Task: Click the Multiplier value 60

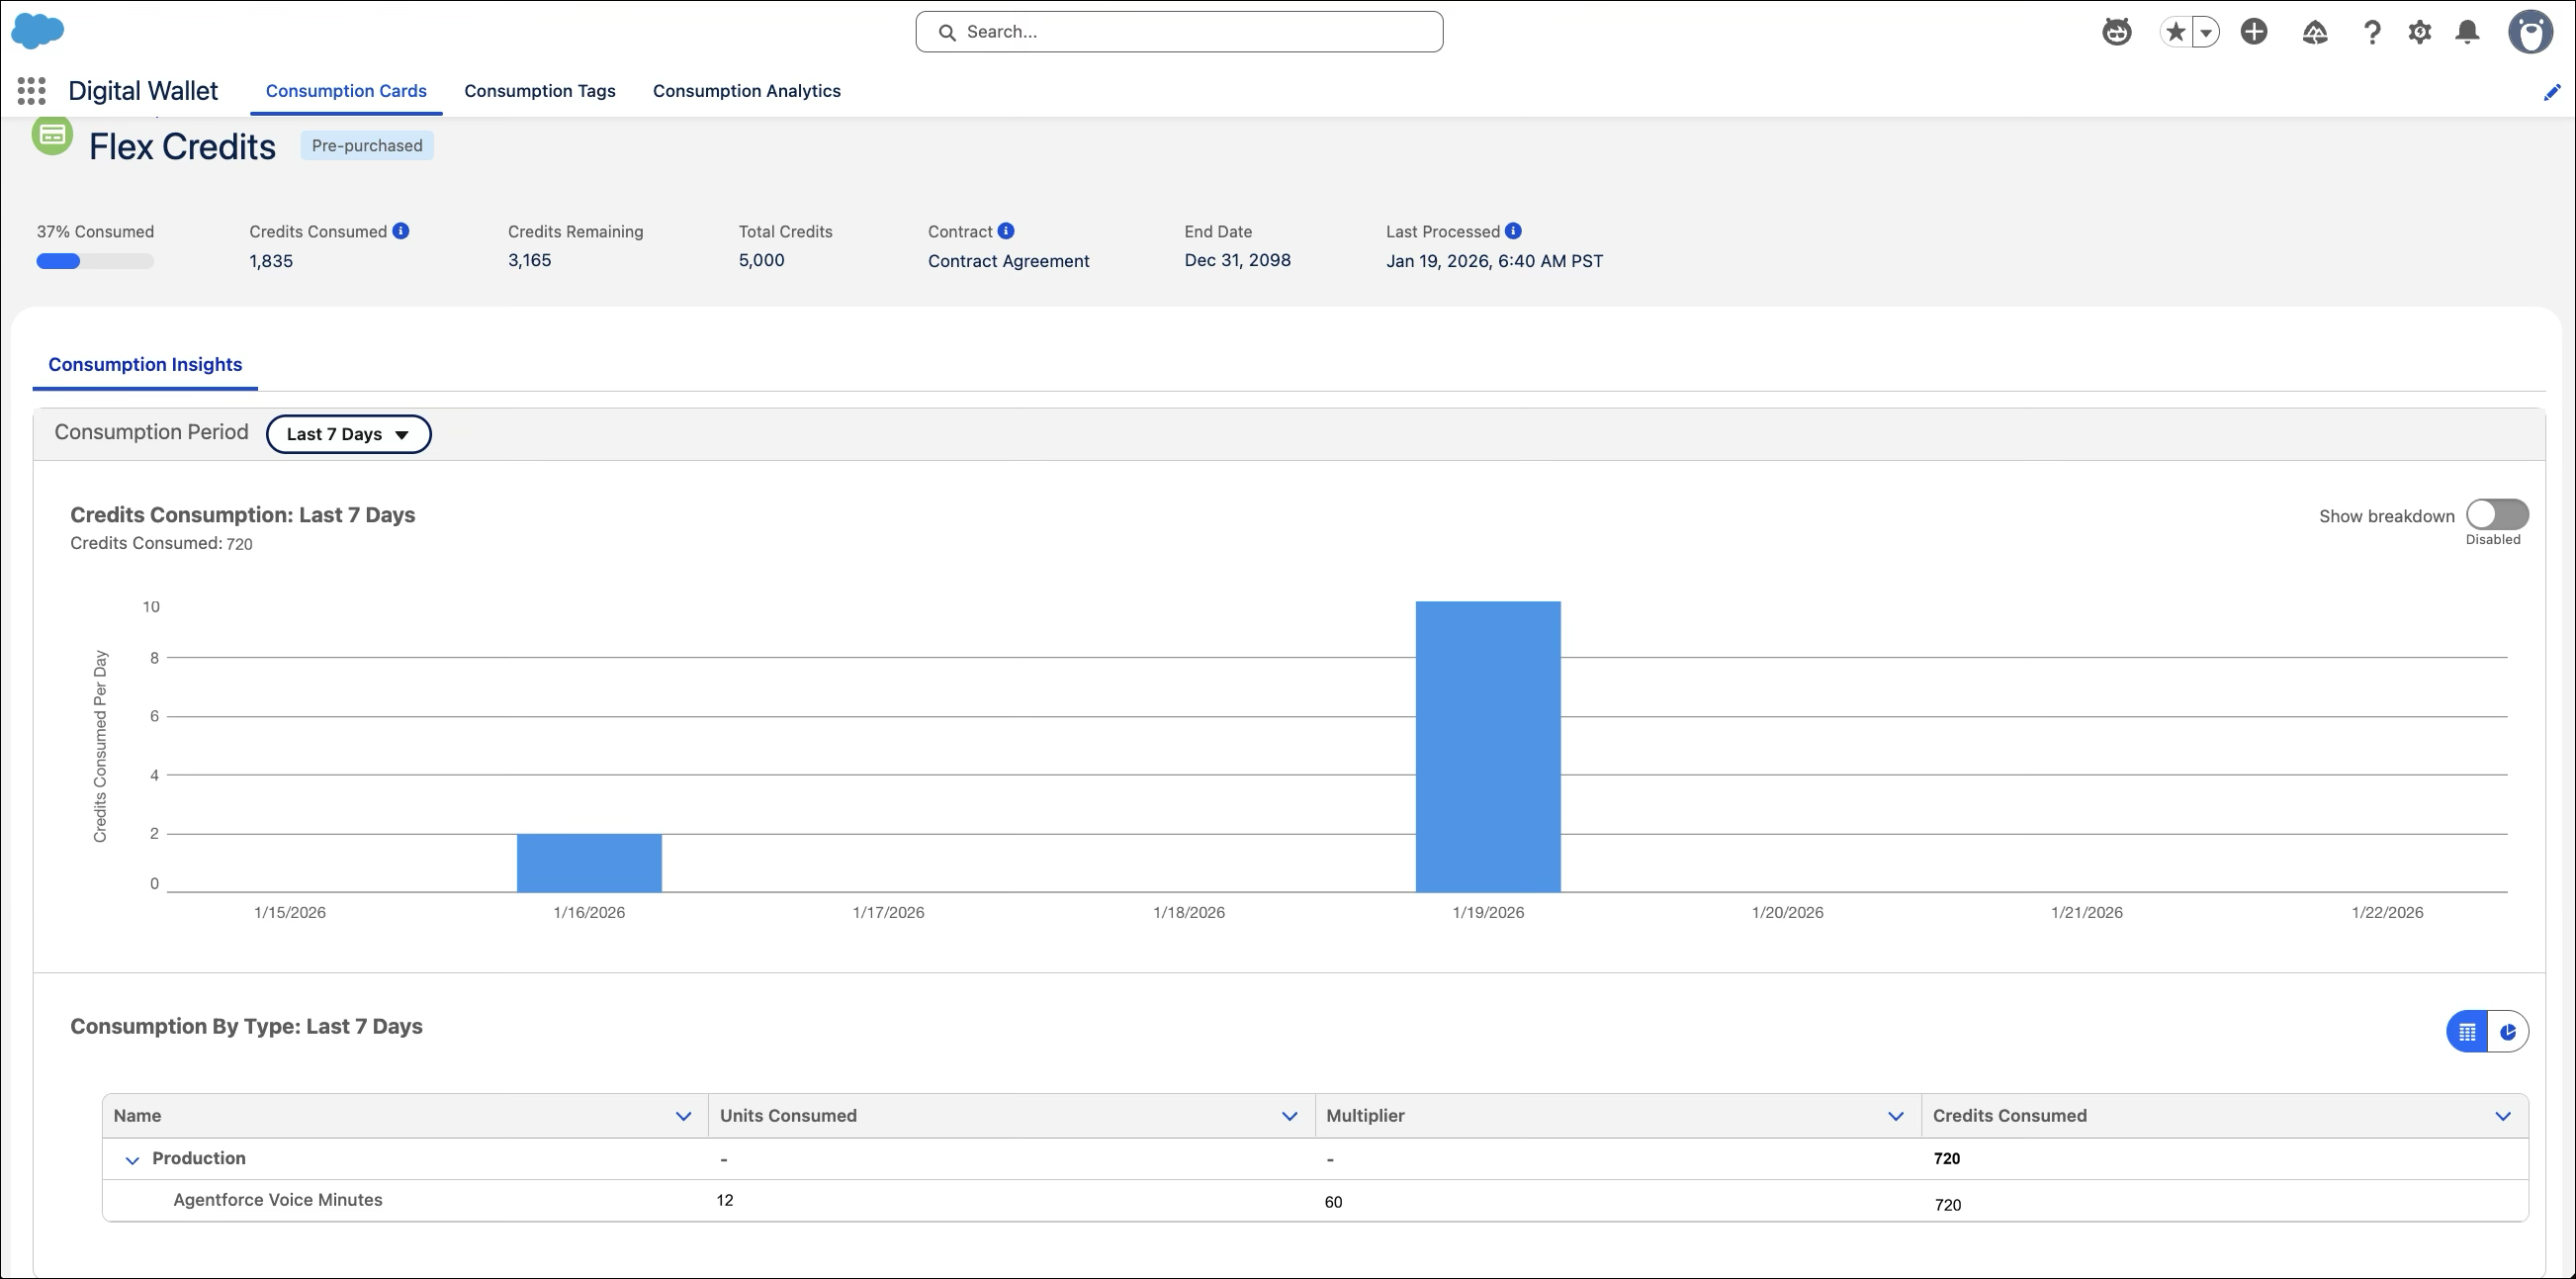Action: [1333, 1202]
